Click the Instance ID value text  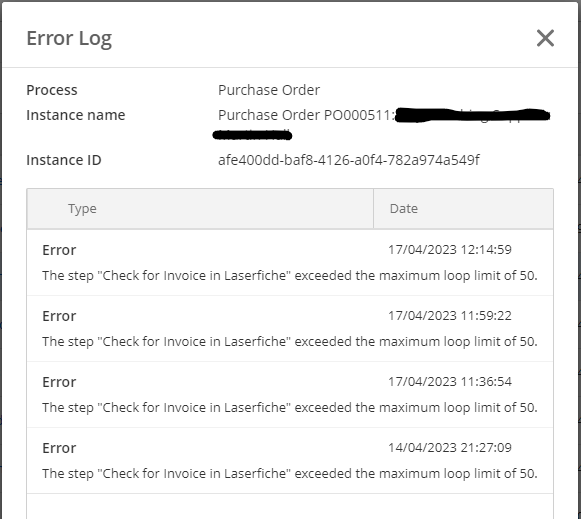pyautogui.click(x=349, y=160)
